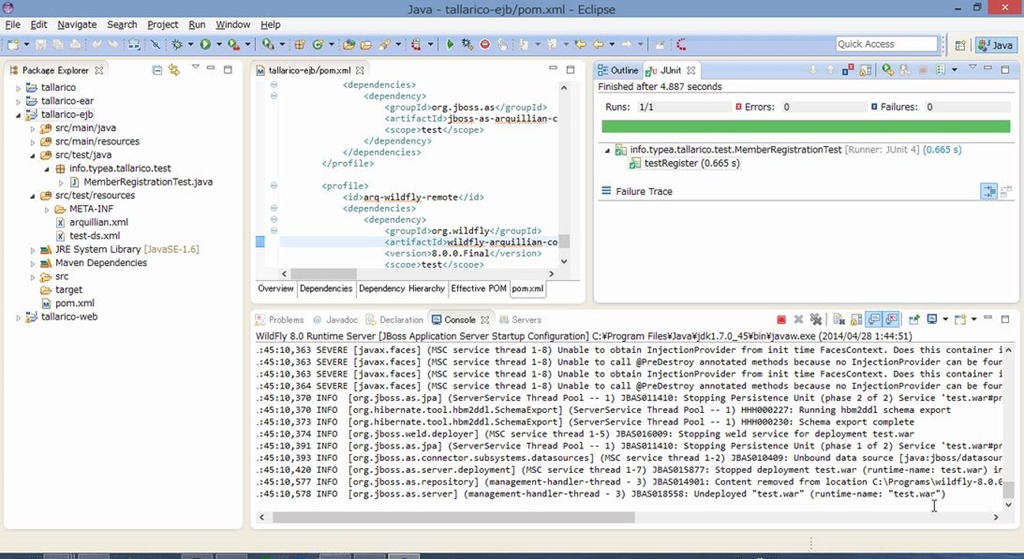The height and width of the screenshot is (559, 1024).
Task: Click the console horizontal scrollbar
Action: [450, 518]
